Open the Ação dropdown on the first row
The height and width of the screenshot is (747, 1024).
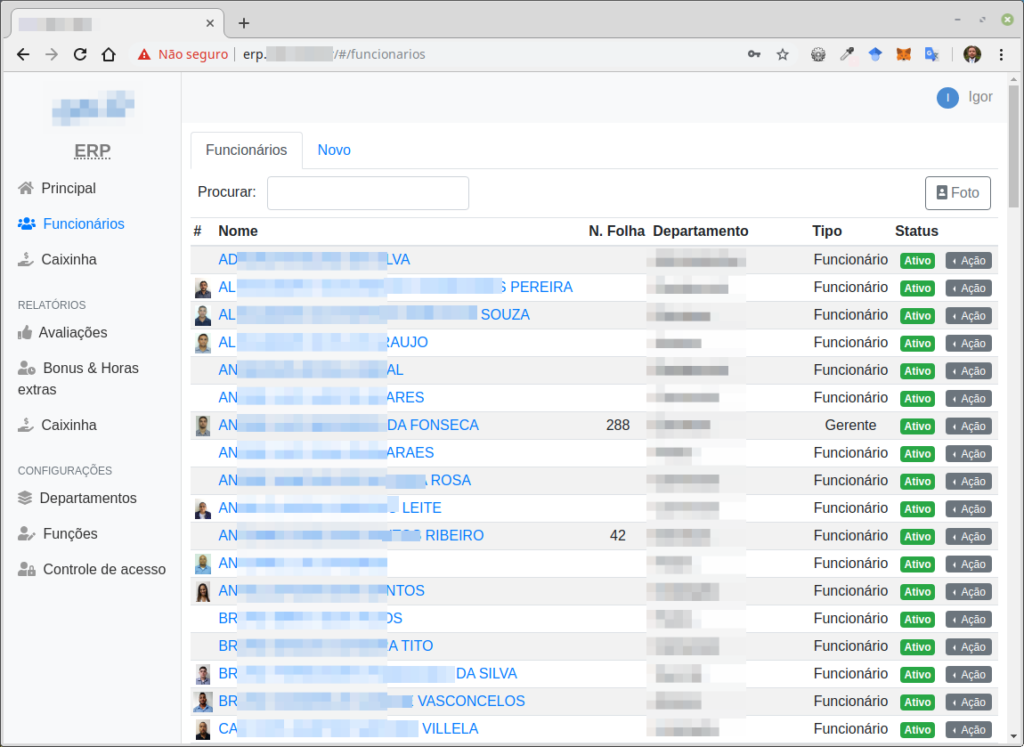click(967, 260)
